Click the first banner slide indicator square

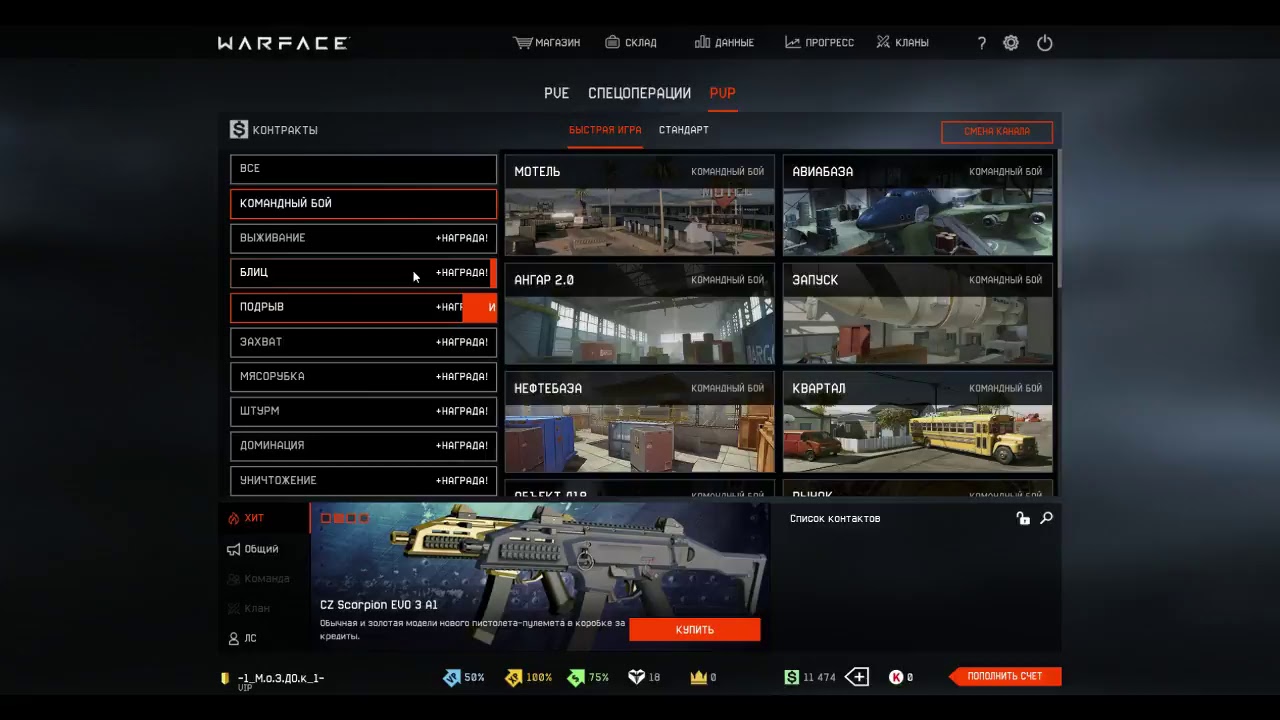tap(326, 518)
